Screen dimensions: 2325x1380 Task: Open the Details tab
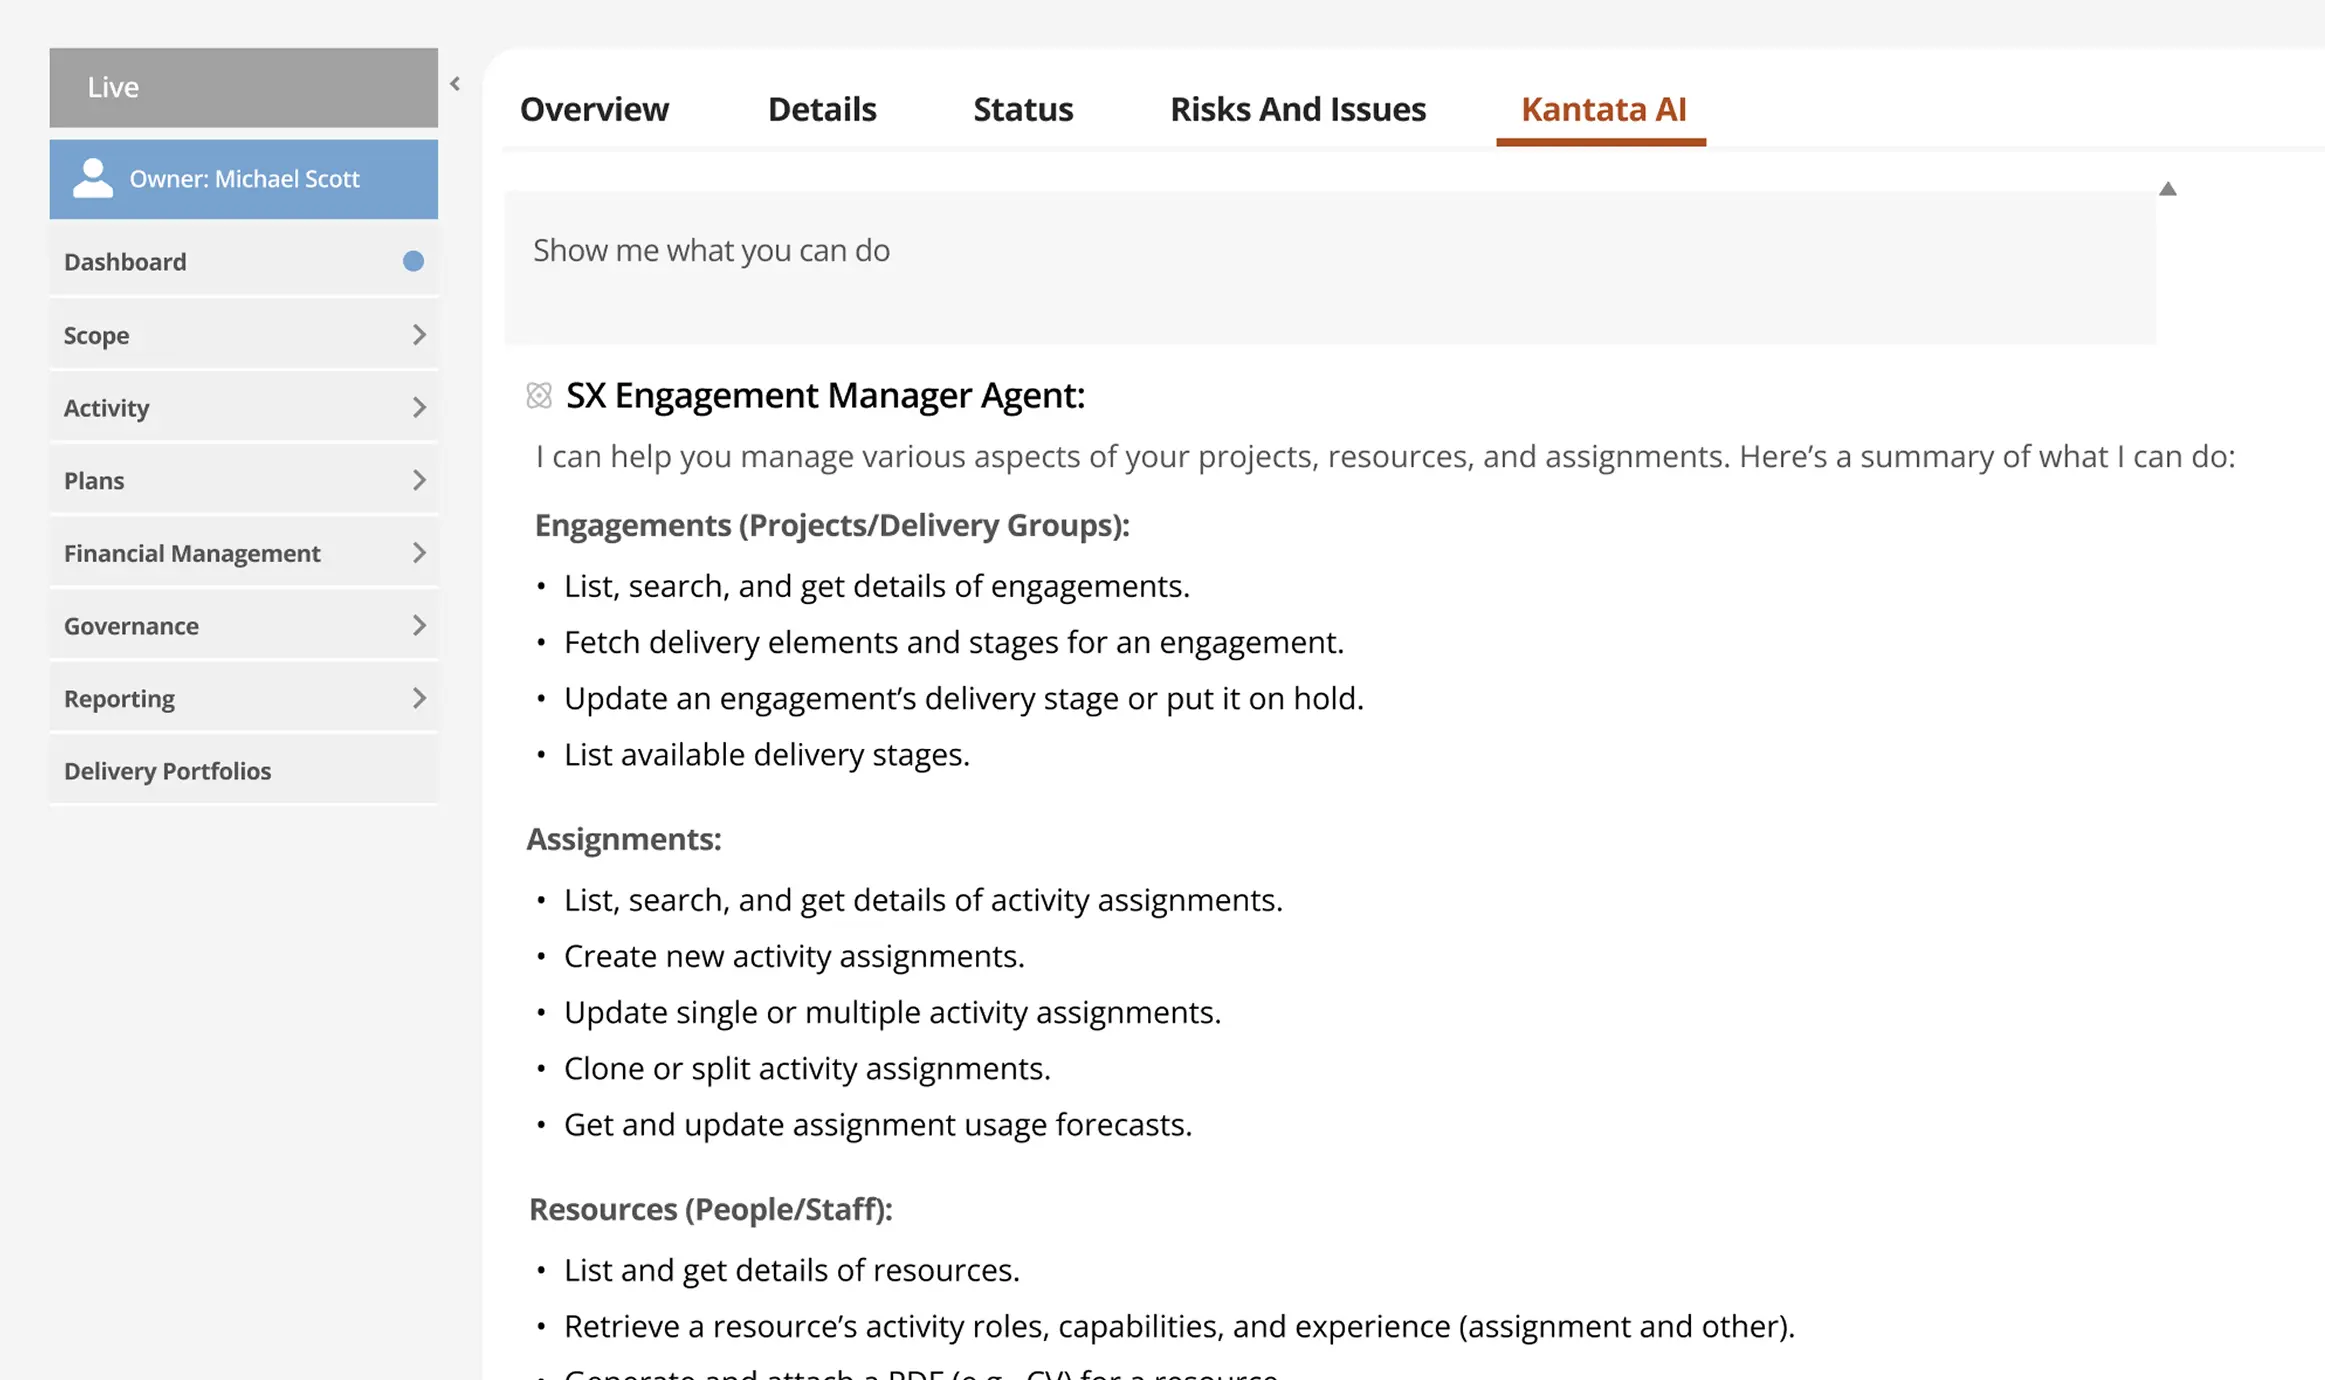(x=821, y=109)
